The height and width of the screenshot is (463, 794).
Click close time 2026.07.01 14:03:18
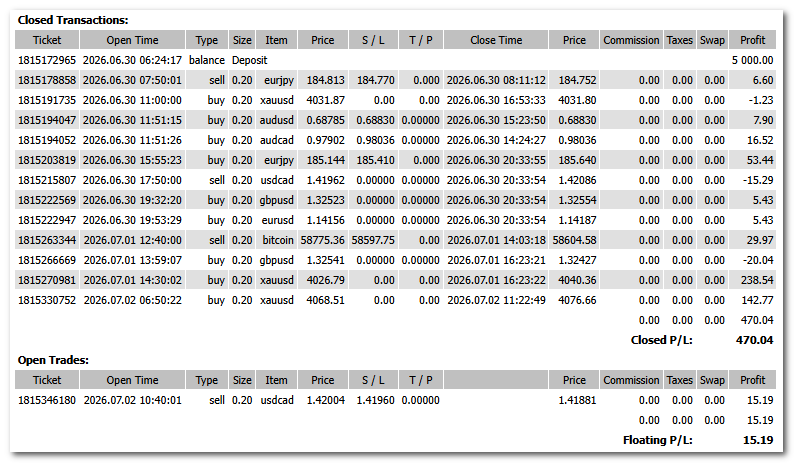tap(496, 240)
